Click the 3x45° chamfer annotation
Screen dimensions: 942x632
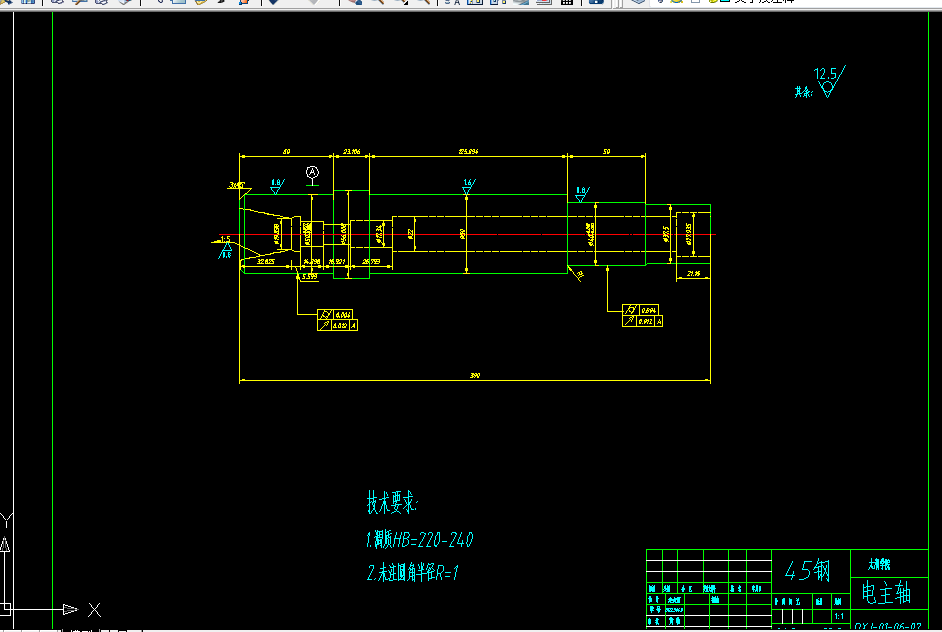coord(237,185)
